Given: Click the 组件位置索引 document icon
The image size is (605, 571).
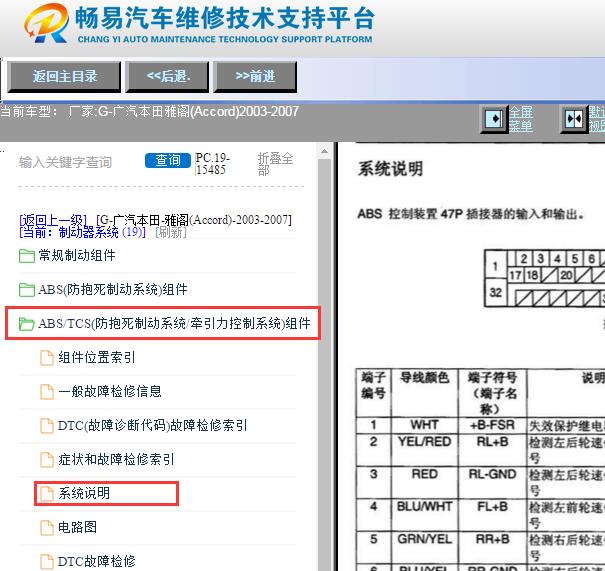Looking at the screenshot, I should [47, 358].
